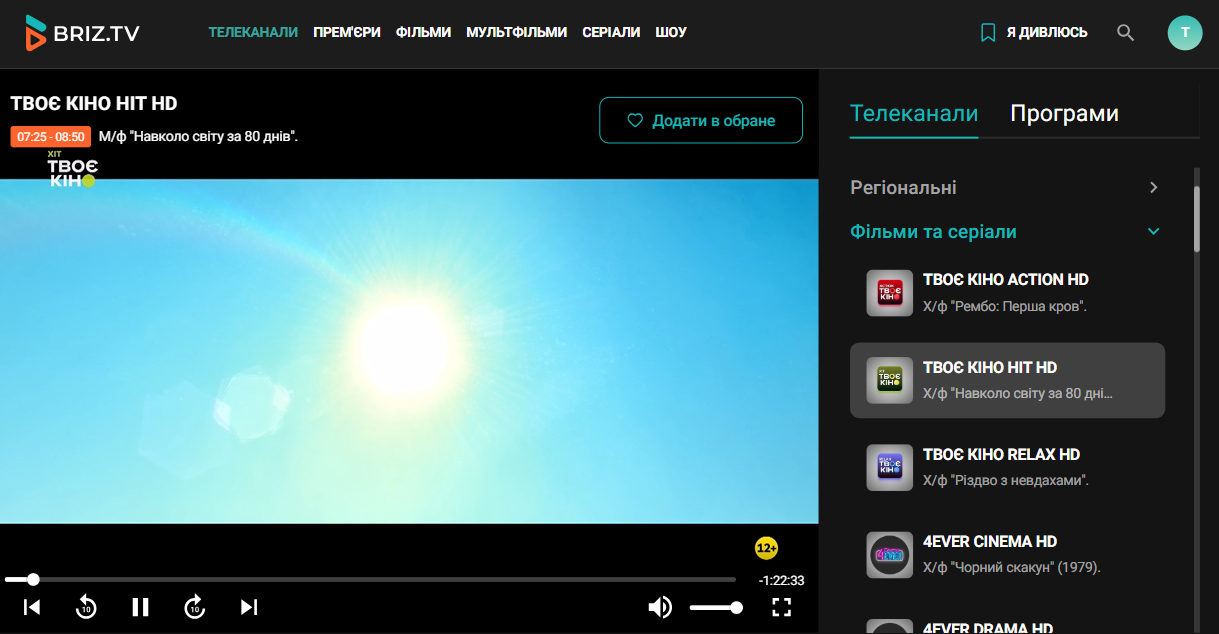The height and width of the screenshot is (634, 1219).
Task: Jump to next program
Action: [x=249, y=607]
